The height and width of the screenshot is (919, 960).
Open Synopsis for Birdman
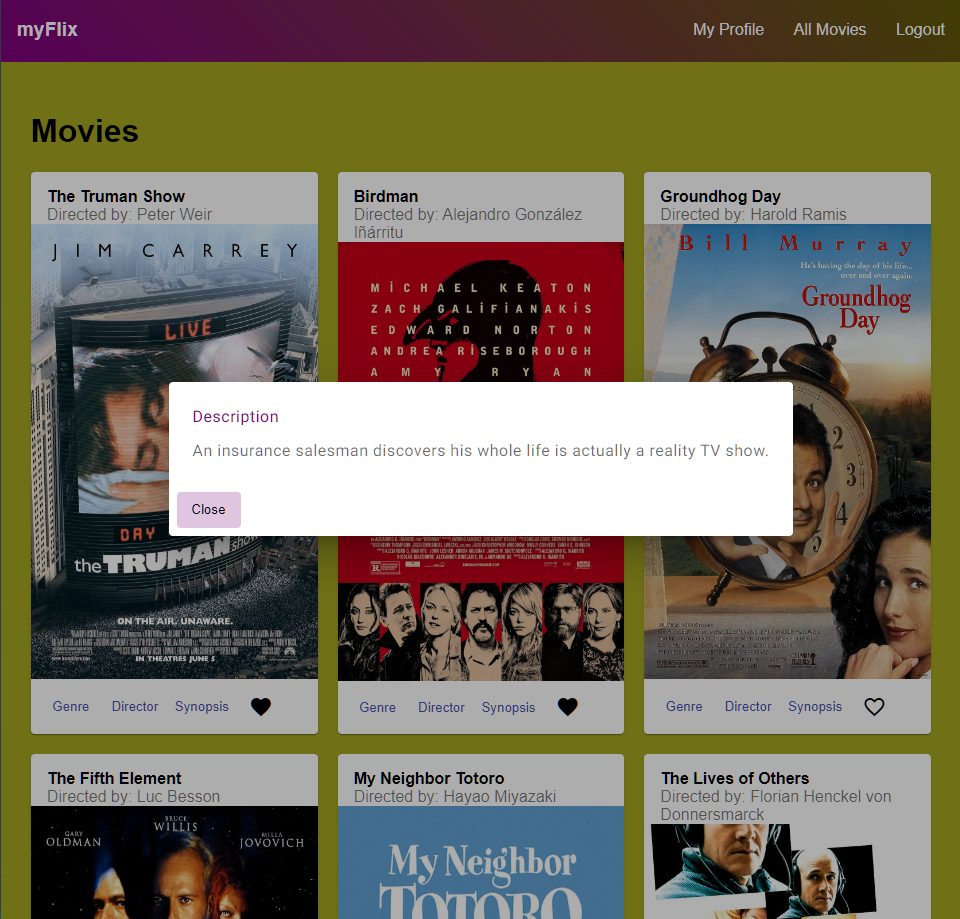pos(508,707)
